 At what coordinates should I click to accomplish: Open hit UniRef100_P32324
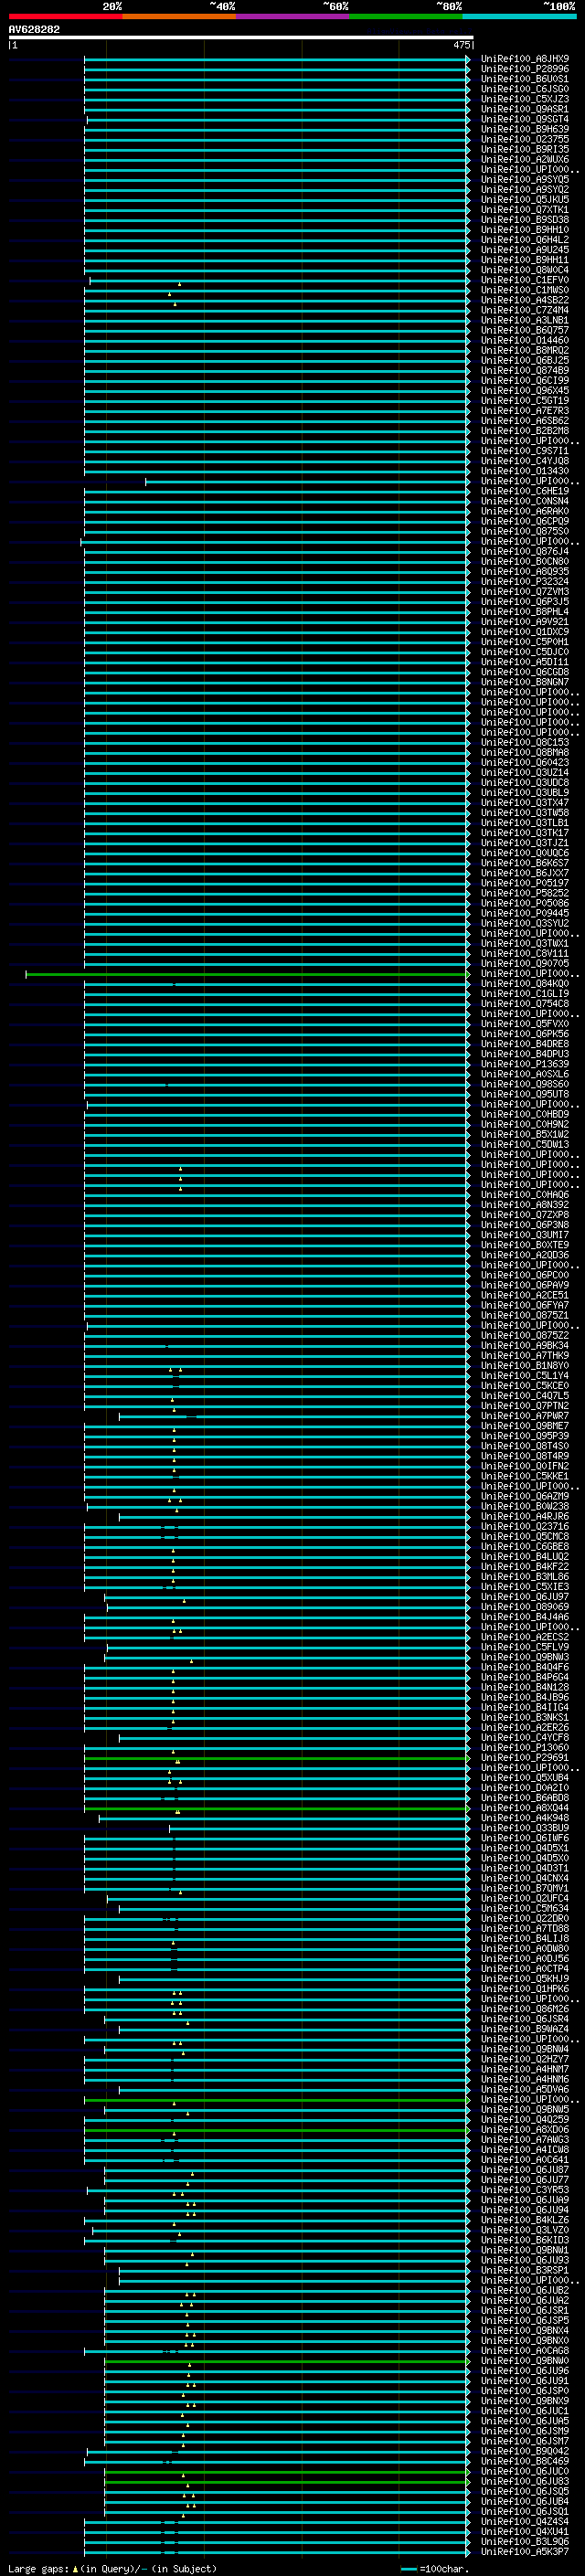525,581
